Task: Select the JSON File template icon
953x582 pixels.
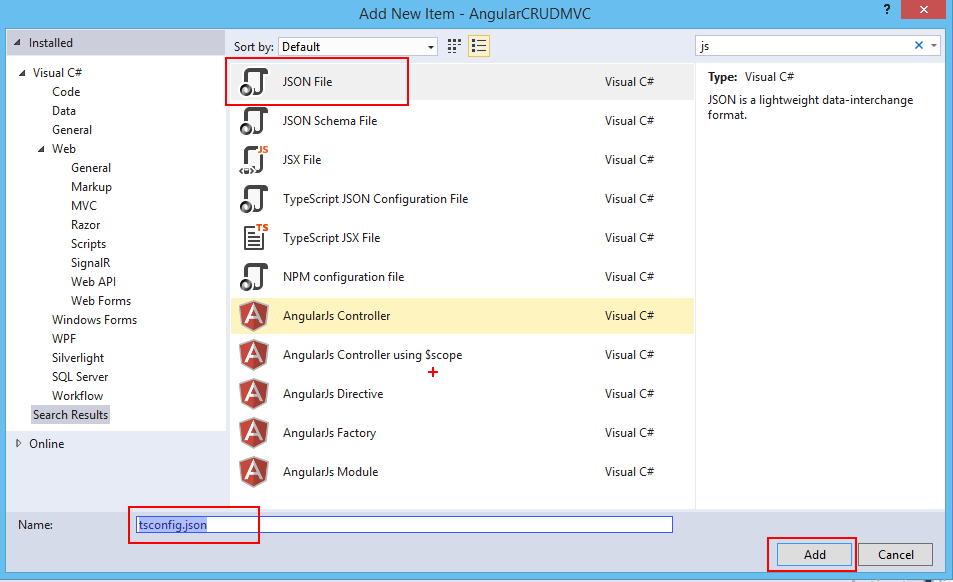Action: click(x=254, y=81)
